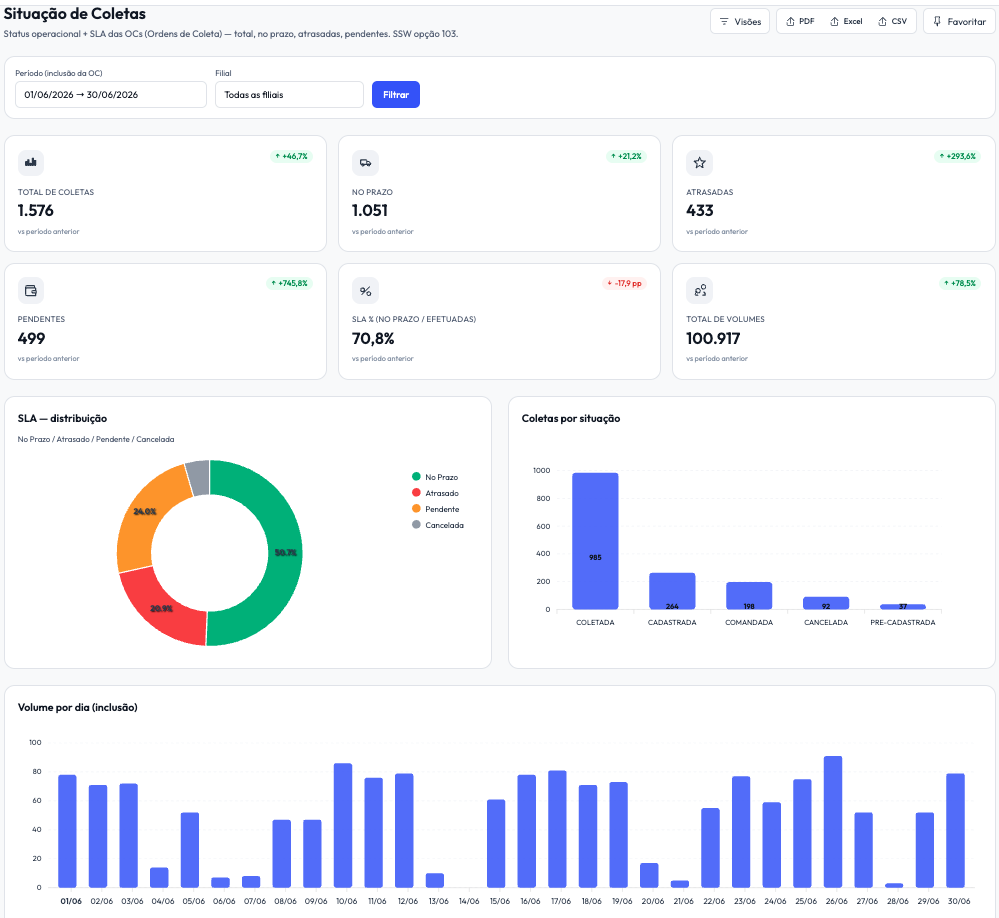
Task: Click the 30/06 daily volume bar
Action: coord(956,830)
